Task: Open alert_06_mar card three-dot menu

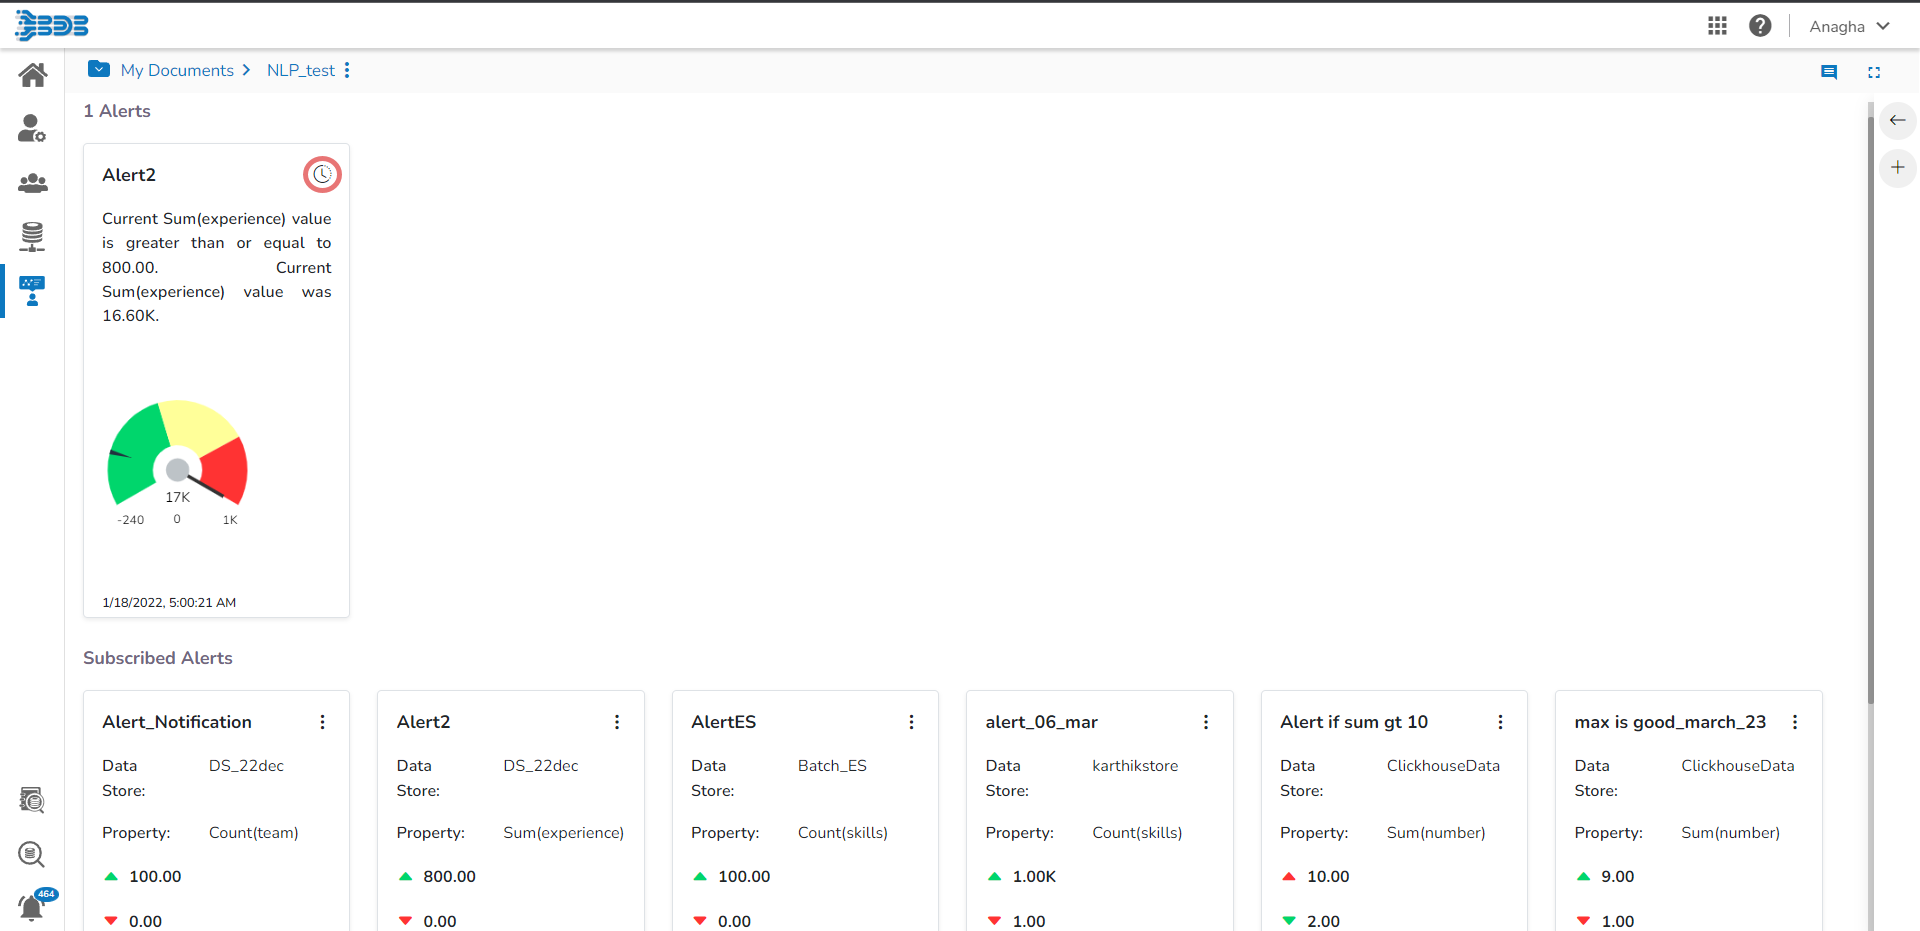Action: coord(1206,722)
